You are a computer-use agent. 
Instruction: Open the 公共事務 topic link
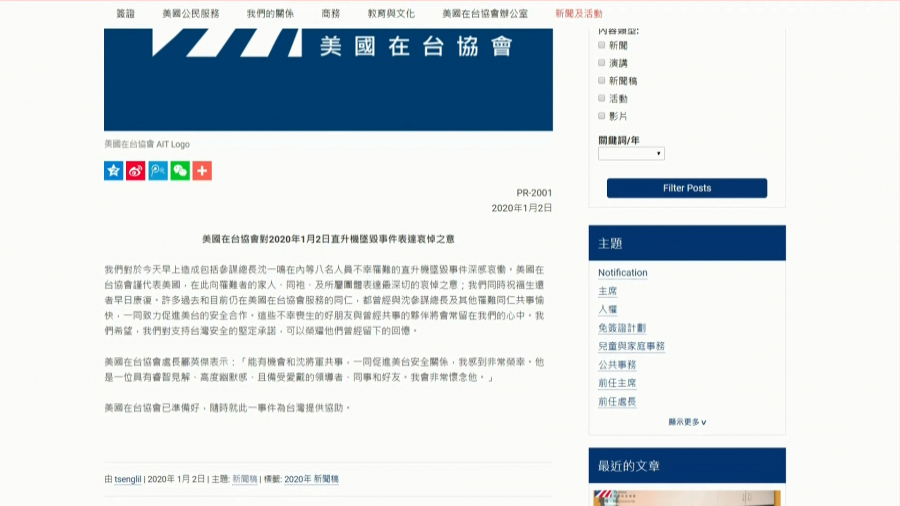point(617,364)
